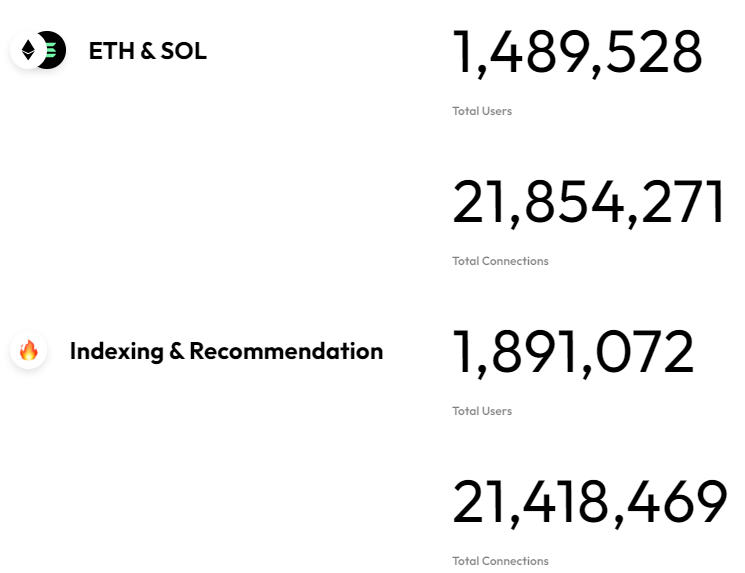This screenshot has height=573, width=745.
Task: Open the Indexing & Recommendation heading
Action: pos(226,351)
